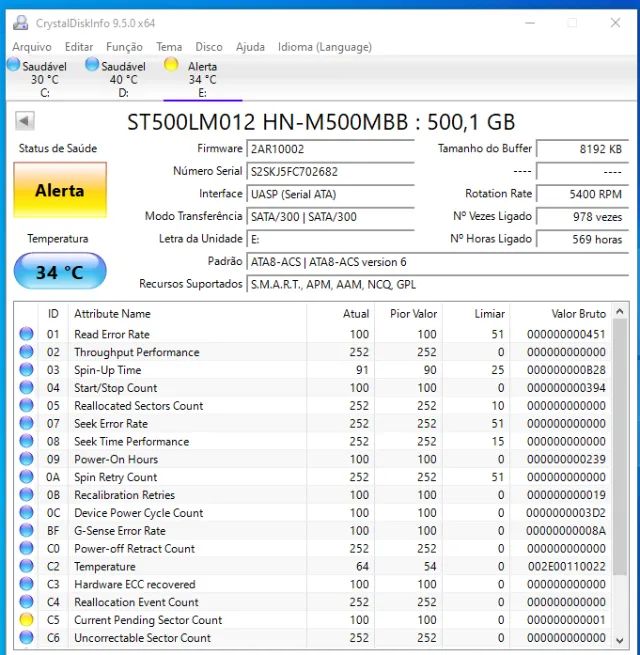Click the status orb for Reallocated Sectors Count
The height and width of the screenshot is (655, 640).
26,405
